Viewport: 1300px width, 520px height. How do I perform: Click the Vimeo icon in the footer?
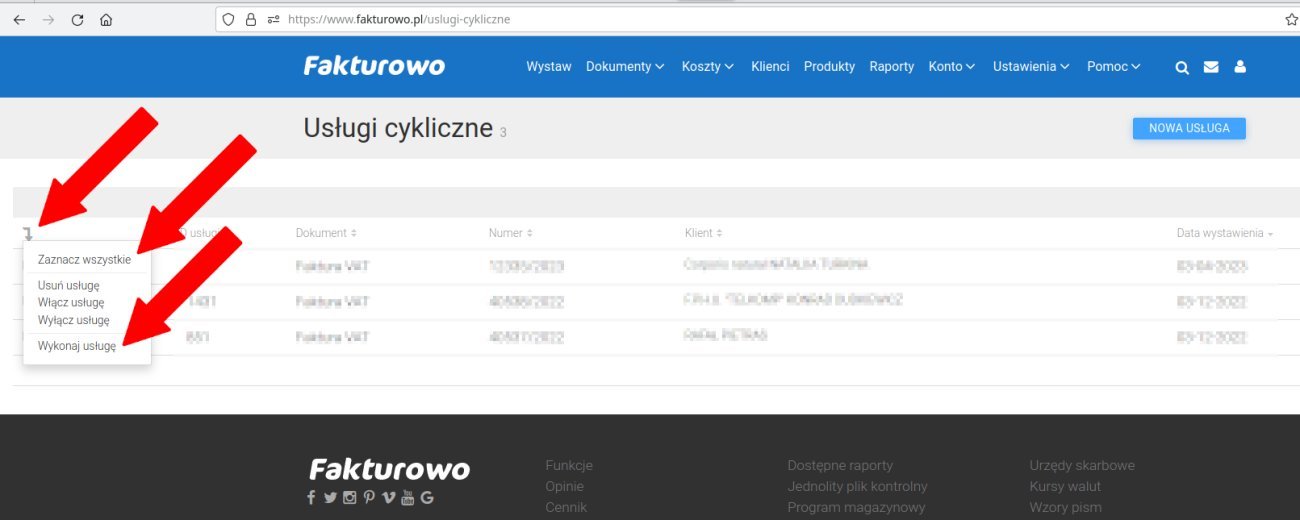(x=388, y=497)
